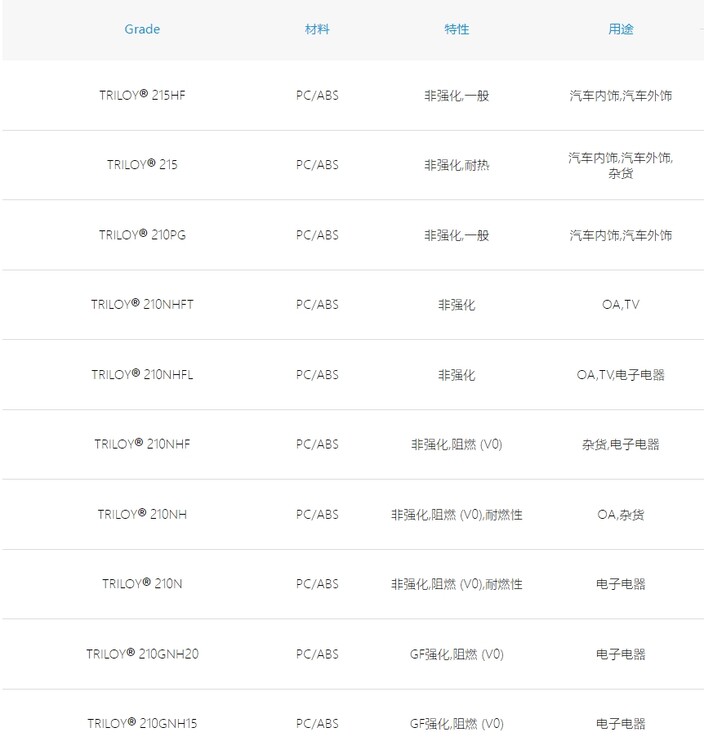704x750 pixels.
Task: Select the TRILOY 210GNH15 grade entry
Action: 142,723
